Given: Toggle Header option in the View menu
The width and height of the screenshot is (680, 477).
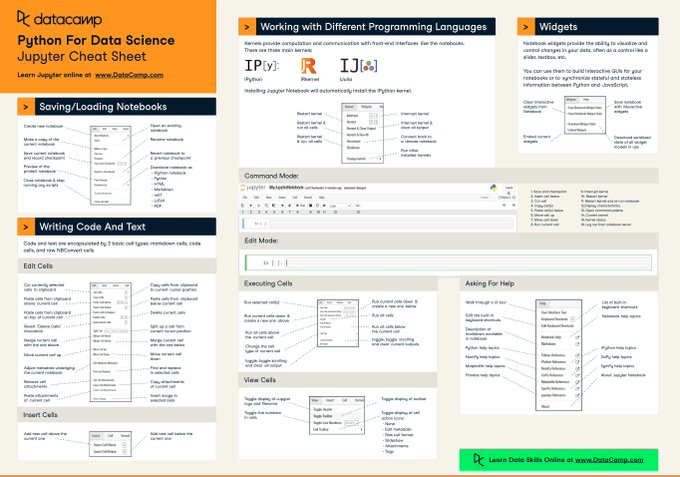Looking at the screenshot, I should tap(323, 409).
